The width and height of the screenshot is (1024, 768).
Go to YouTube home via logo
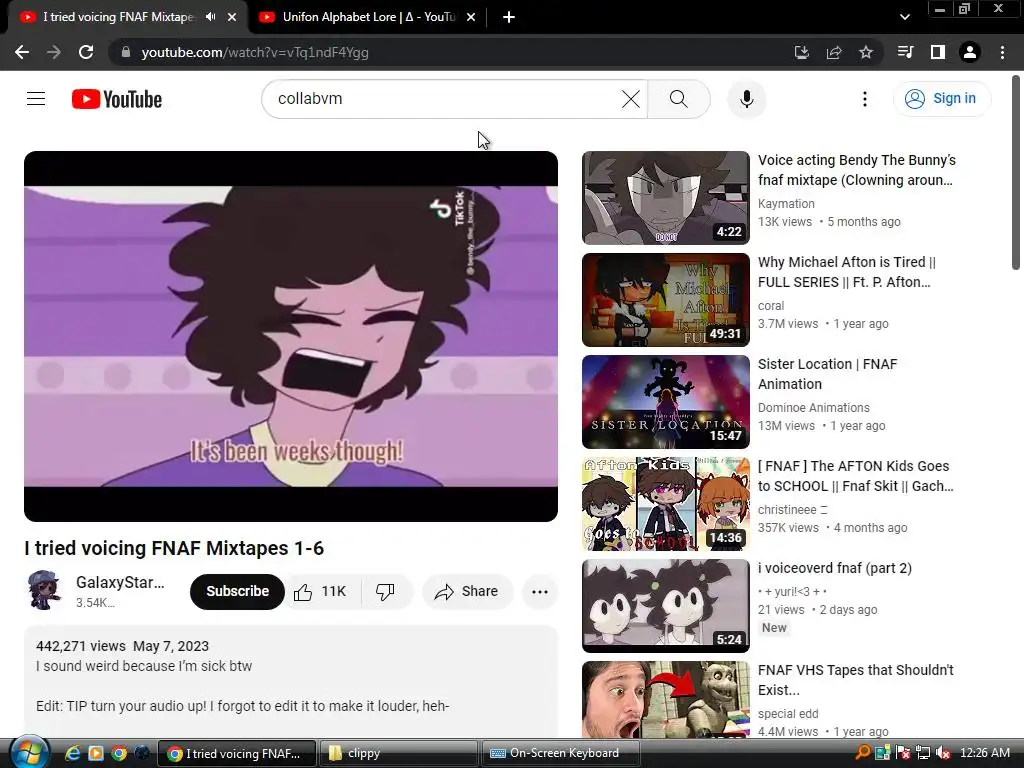coord(117,99)
